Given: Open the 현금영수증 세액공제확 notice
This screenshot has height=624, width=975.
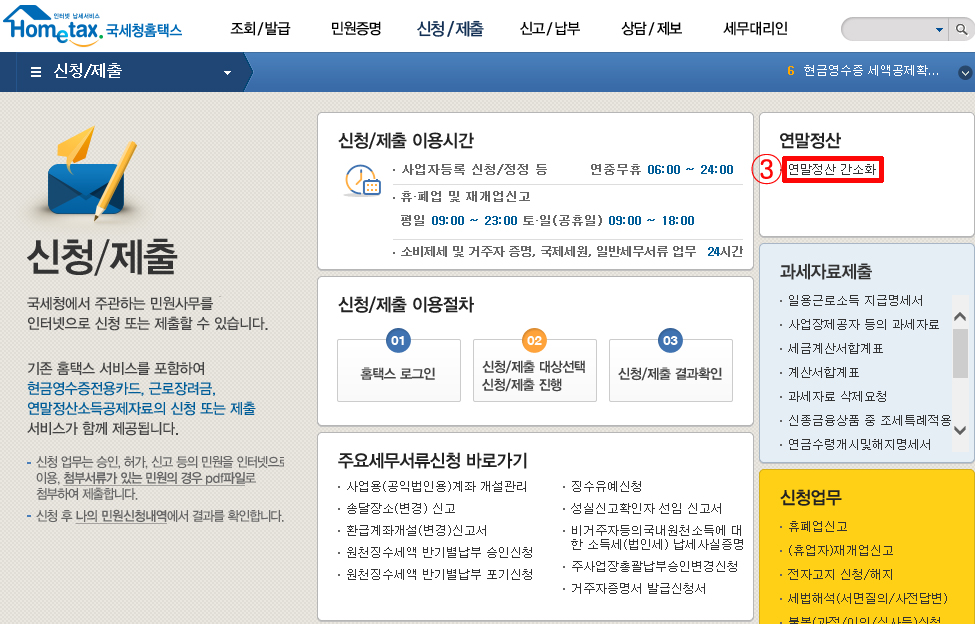Looking at the screenshot, I should tap(871, 70).
